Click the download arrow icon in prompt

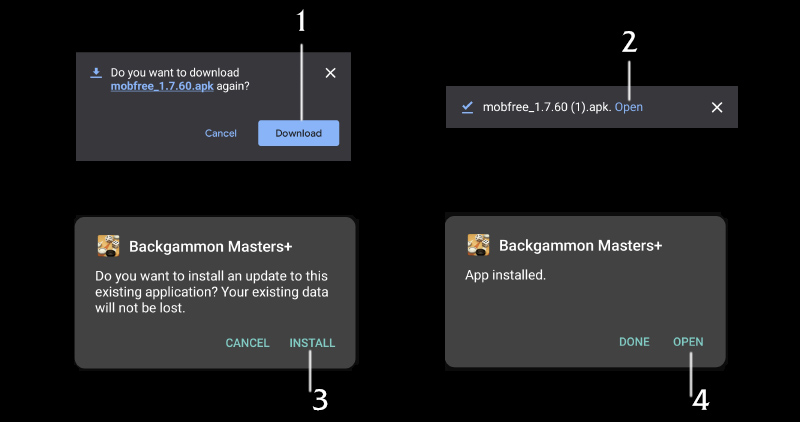point(96,73)
